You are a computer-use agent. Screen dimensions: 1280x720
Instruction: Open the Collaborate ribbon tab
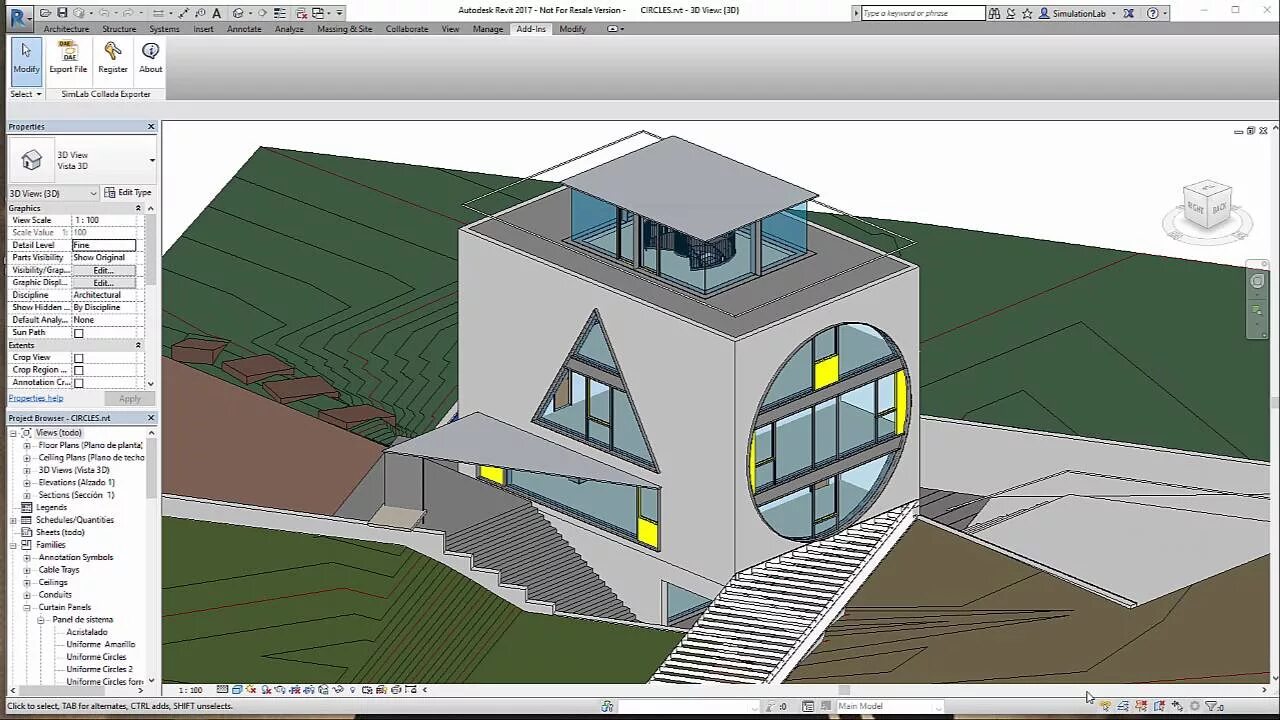pos(407,29)
